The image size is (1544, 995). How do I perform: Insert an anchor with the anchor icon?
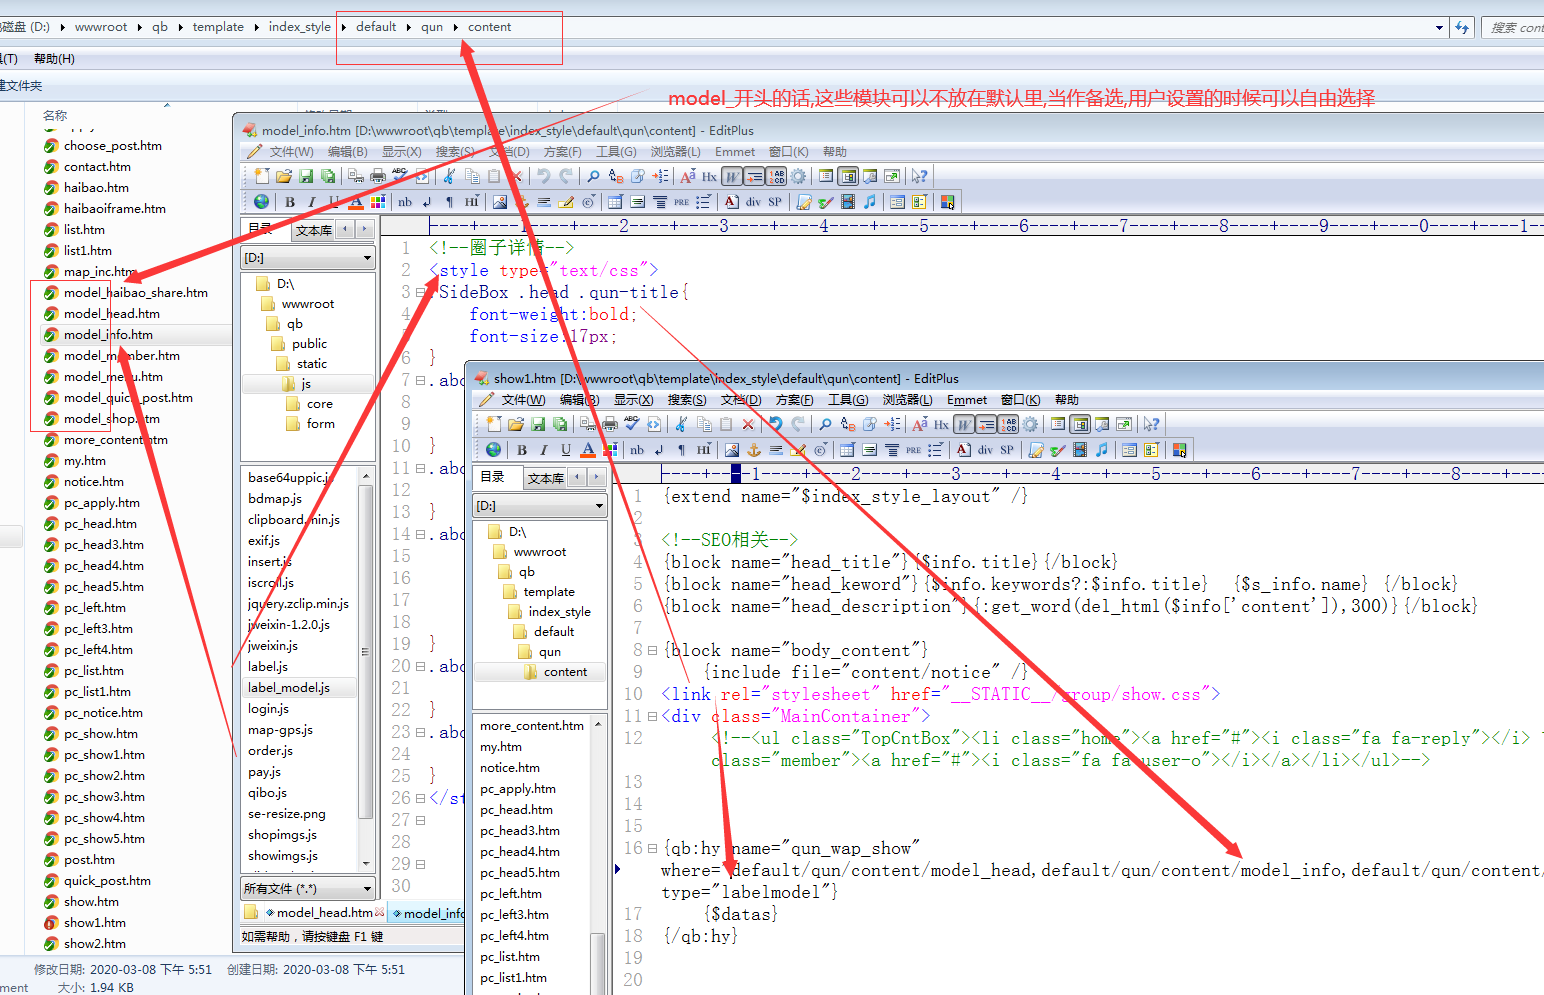point(754,450)
